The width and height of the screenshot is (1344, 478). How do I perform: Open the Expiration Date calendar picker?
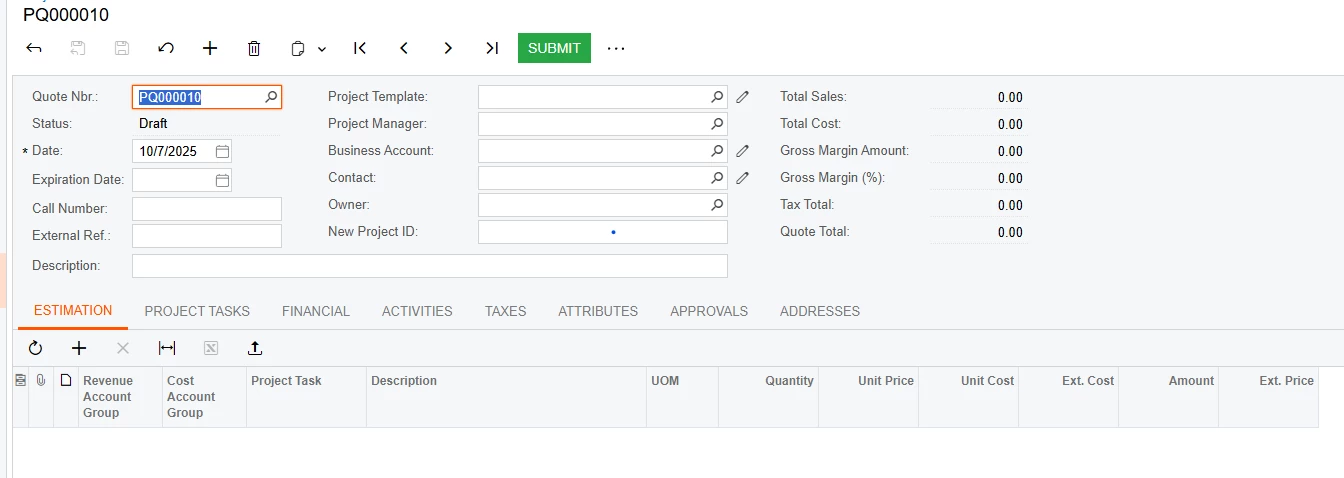tap(222, 180)
